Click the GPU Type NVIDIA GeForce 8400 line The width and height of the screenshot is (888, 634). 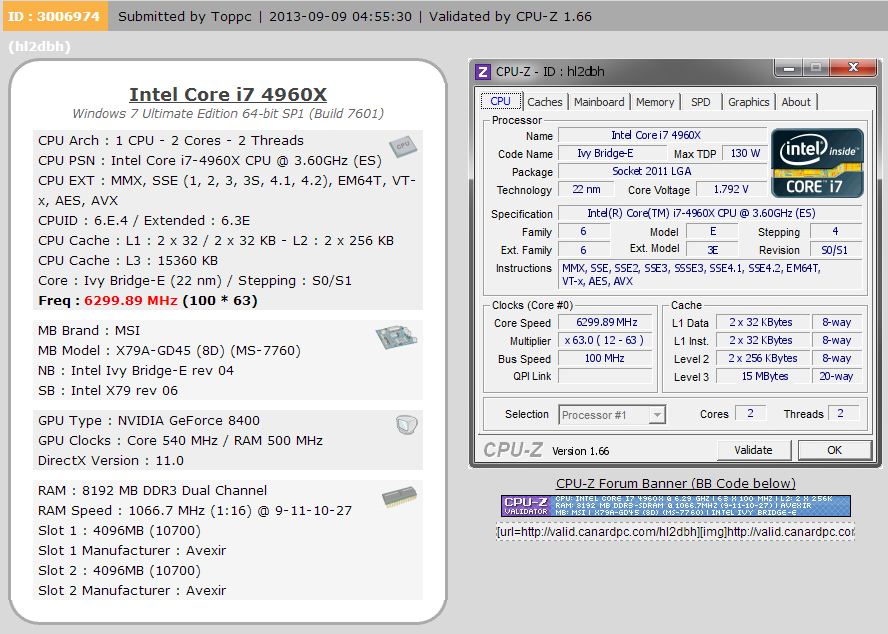point(149,420)
